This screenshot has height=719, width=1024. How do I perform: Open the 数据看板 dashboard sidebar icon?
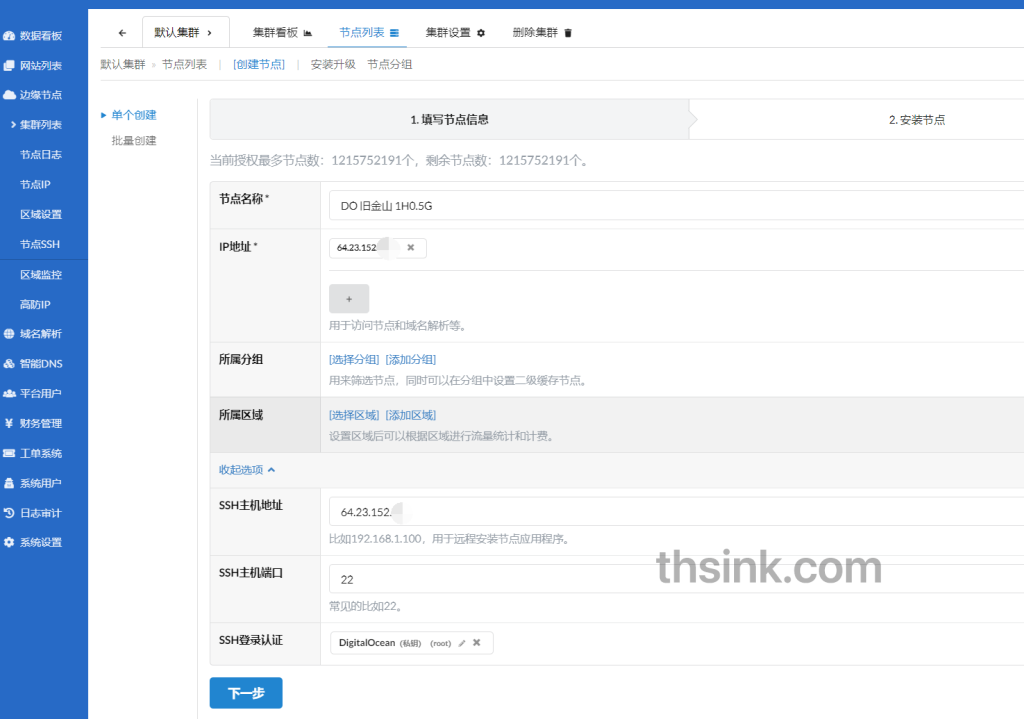click(x=10, y=36)
